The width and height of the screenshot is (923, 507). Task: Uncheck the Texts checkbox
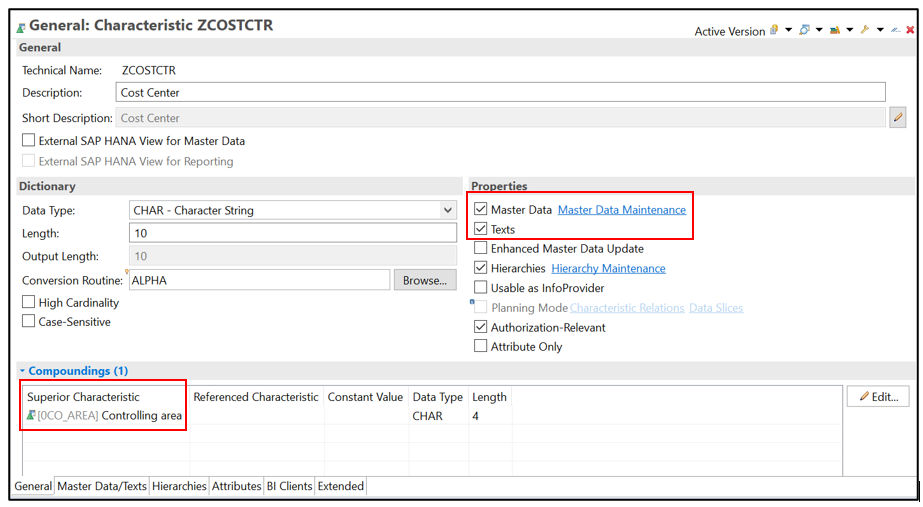pyautogui.click(x=480, y=228)
